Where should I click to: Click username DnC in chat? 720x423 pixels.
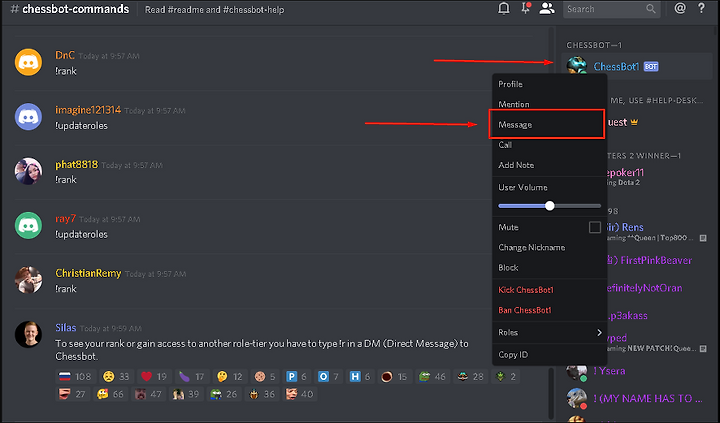tap(65, 55)
